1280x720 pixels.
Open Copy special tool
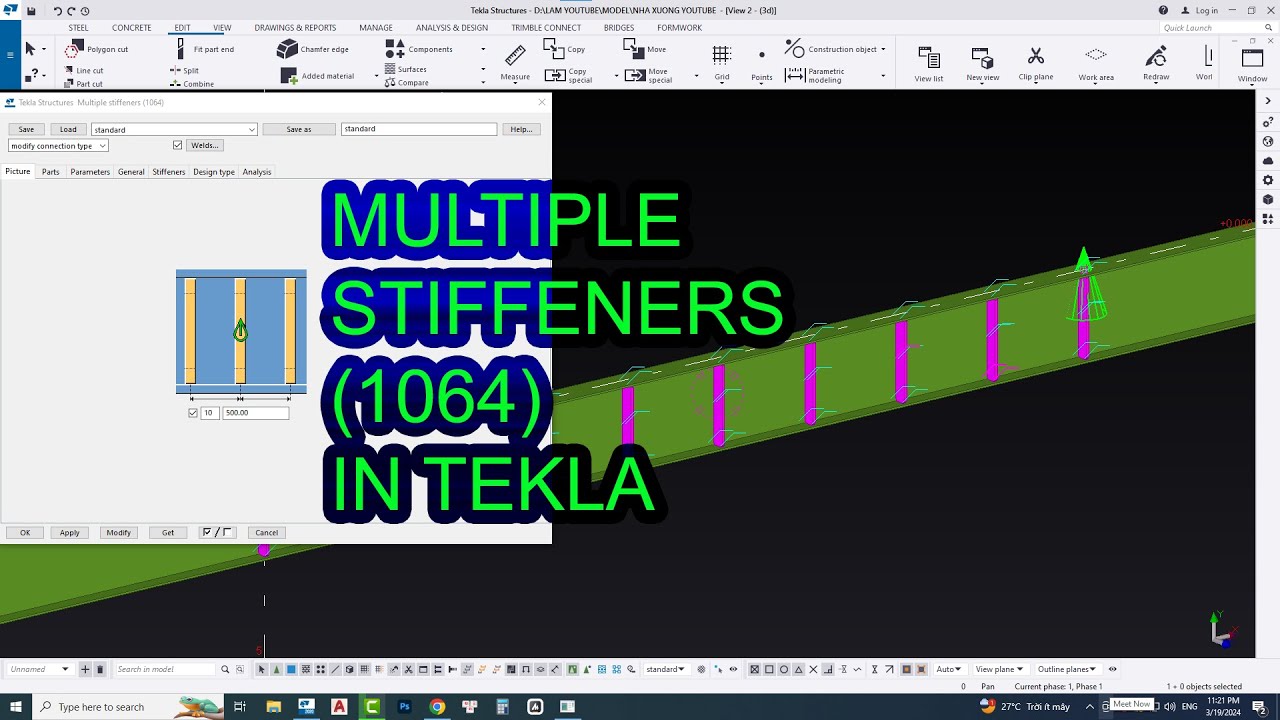(569, 76)
